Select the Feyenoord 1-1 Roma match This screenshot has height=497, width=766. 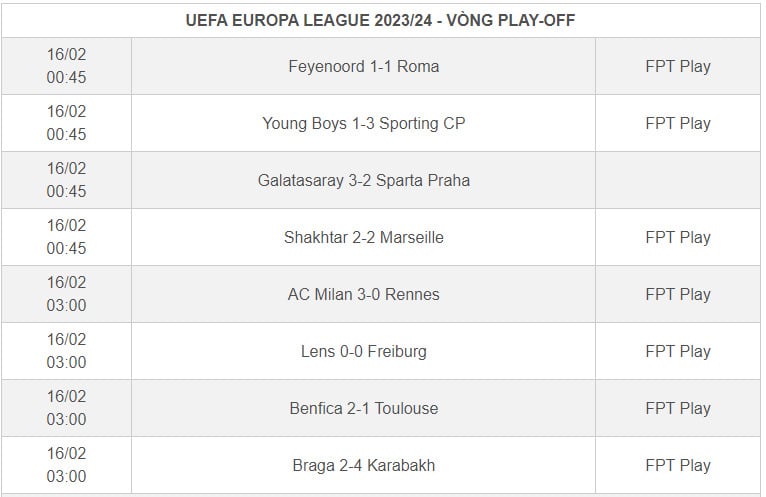[363, 66]
